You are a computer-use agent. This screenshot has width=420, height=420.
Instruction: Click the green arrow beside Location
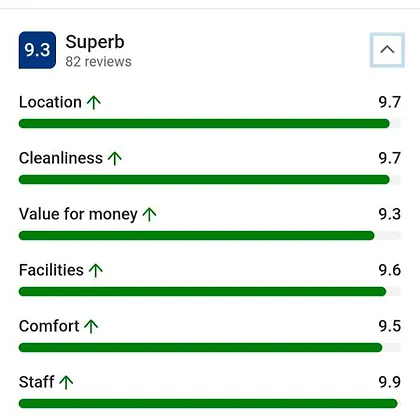94,102
